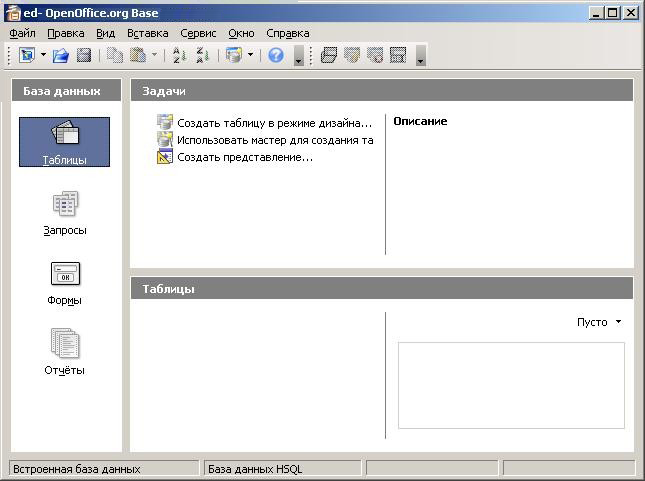The image size is (645, 481).
Task: Minimize the OpenOffice Base window
Action: pyautogui.click(x=596, y=13)
